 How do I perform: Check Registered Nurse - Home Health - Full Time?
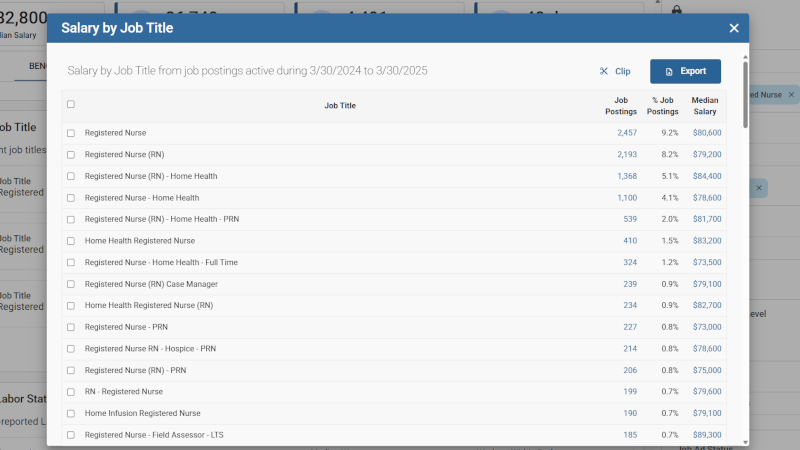click(x=71, y=262)
